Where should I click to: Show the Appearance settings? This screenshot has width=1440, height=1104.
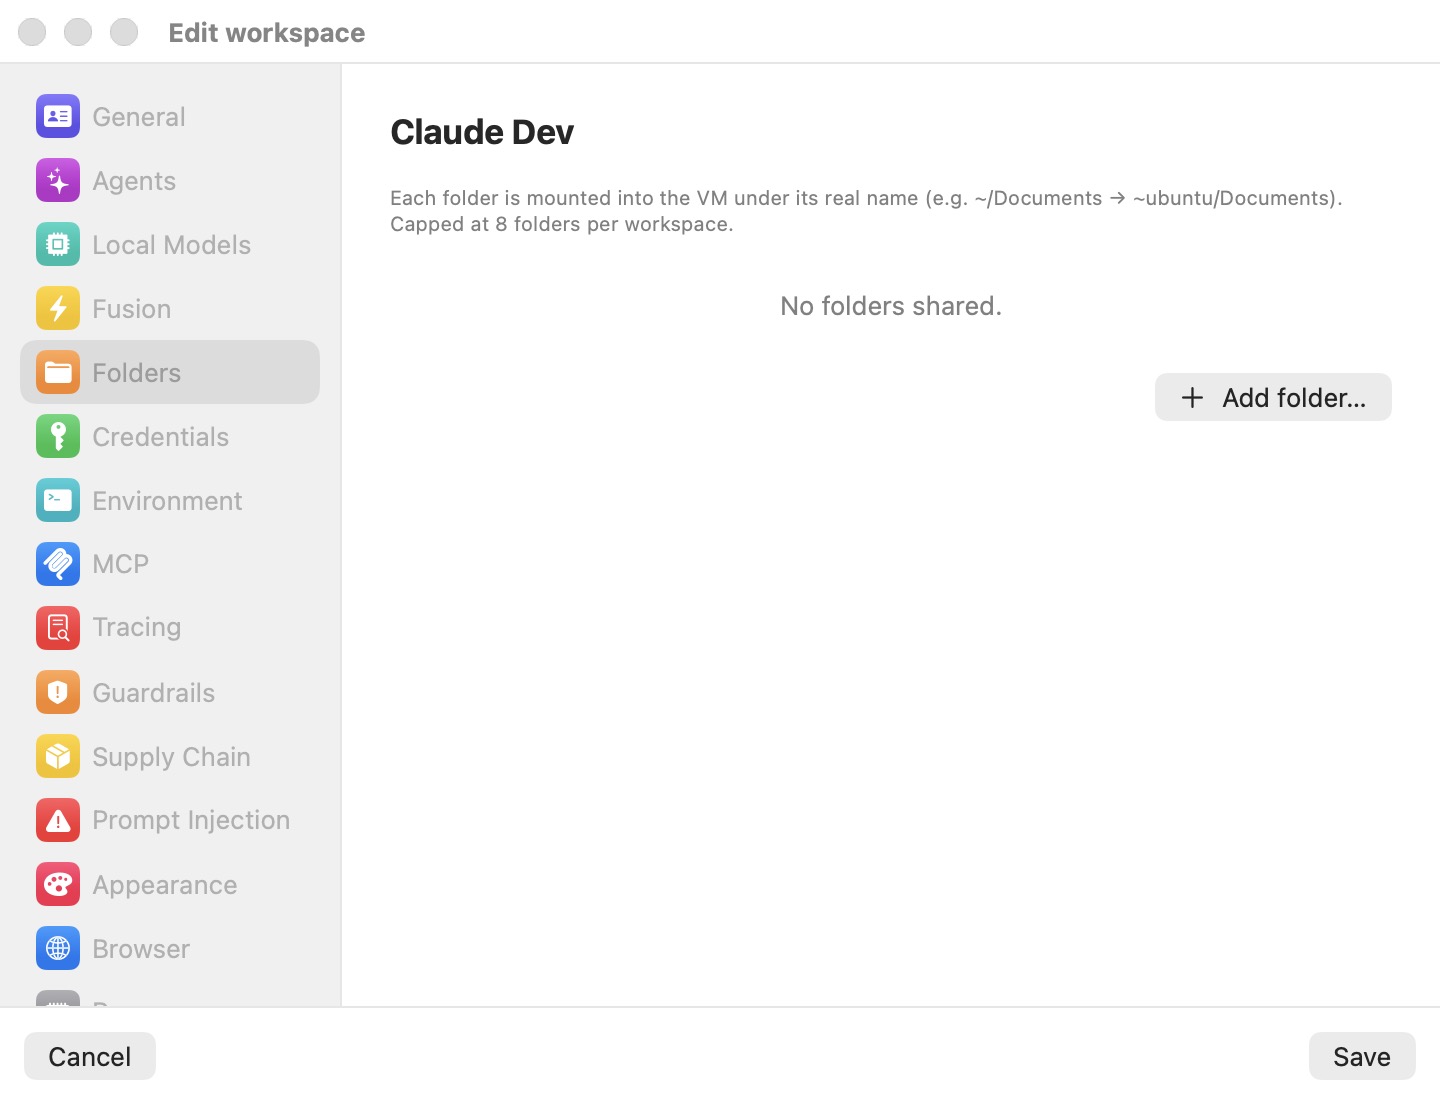[x=170, y=884]
